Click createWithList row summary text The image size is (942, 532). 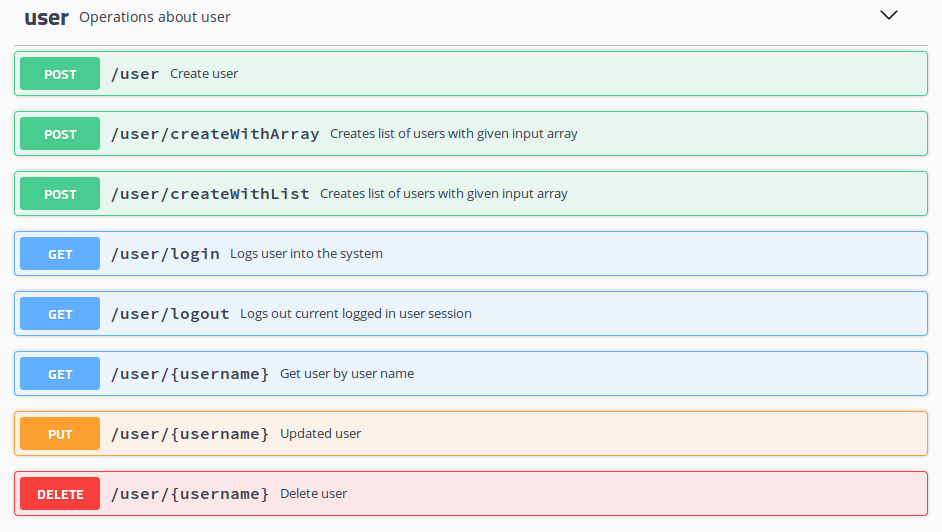[x=443, y=193]
